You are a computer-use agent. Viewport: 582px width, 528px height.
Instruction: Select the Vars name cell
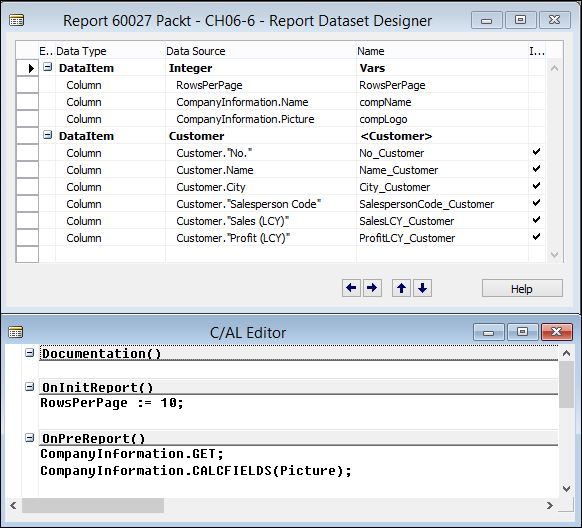tap(442, 68)
